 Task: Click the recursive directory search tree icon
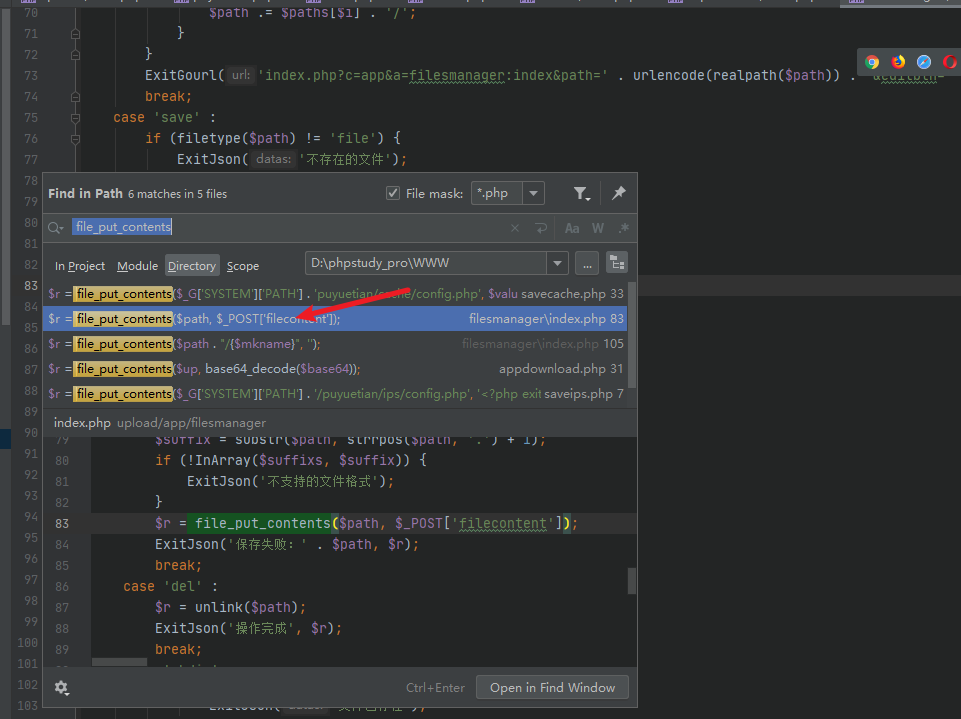pos(617,263)
